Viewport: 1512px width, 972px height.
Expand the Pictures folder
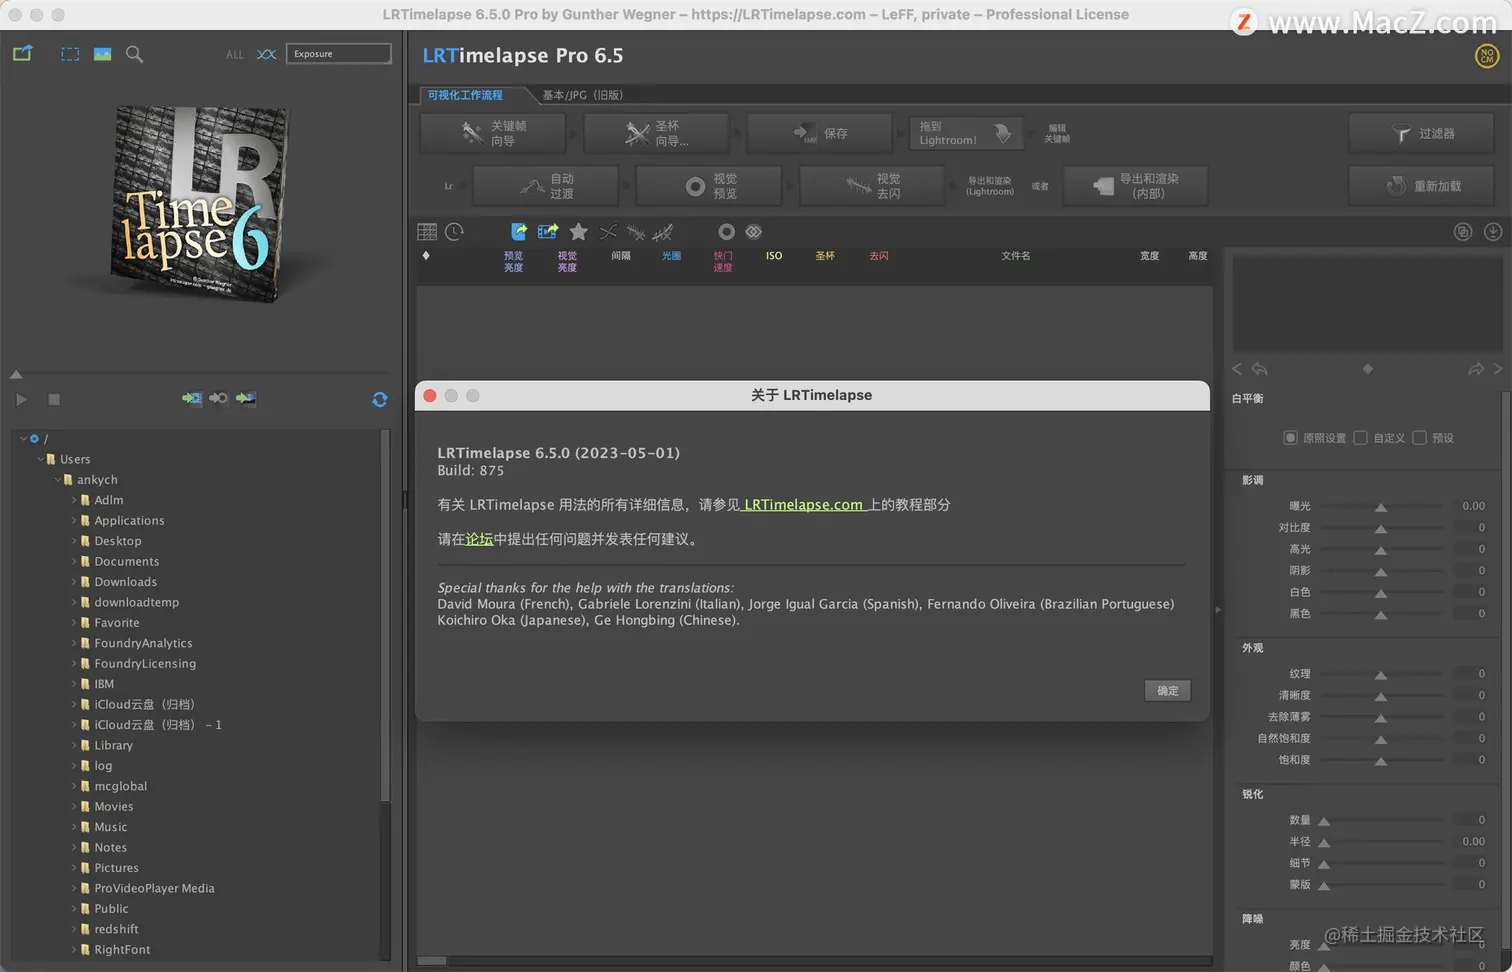pyautogui.click(x=74, y=868)
